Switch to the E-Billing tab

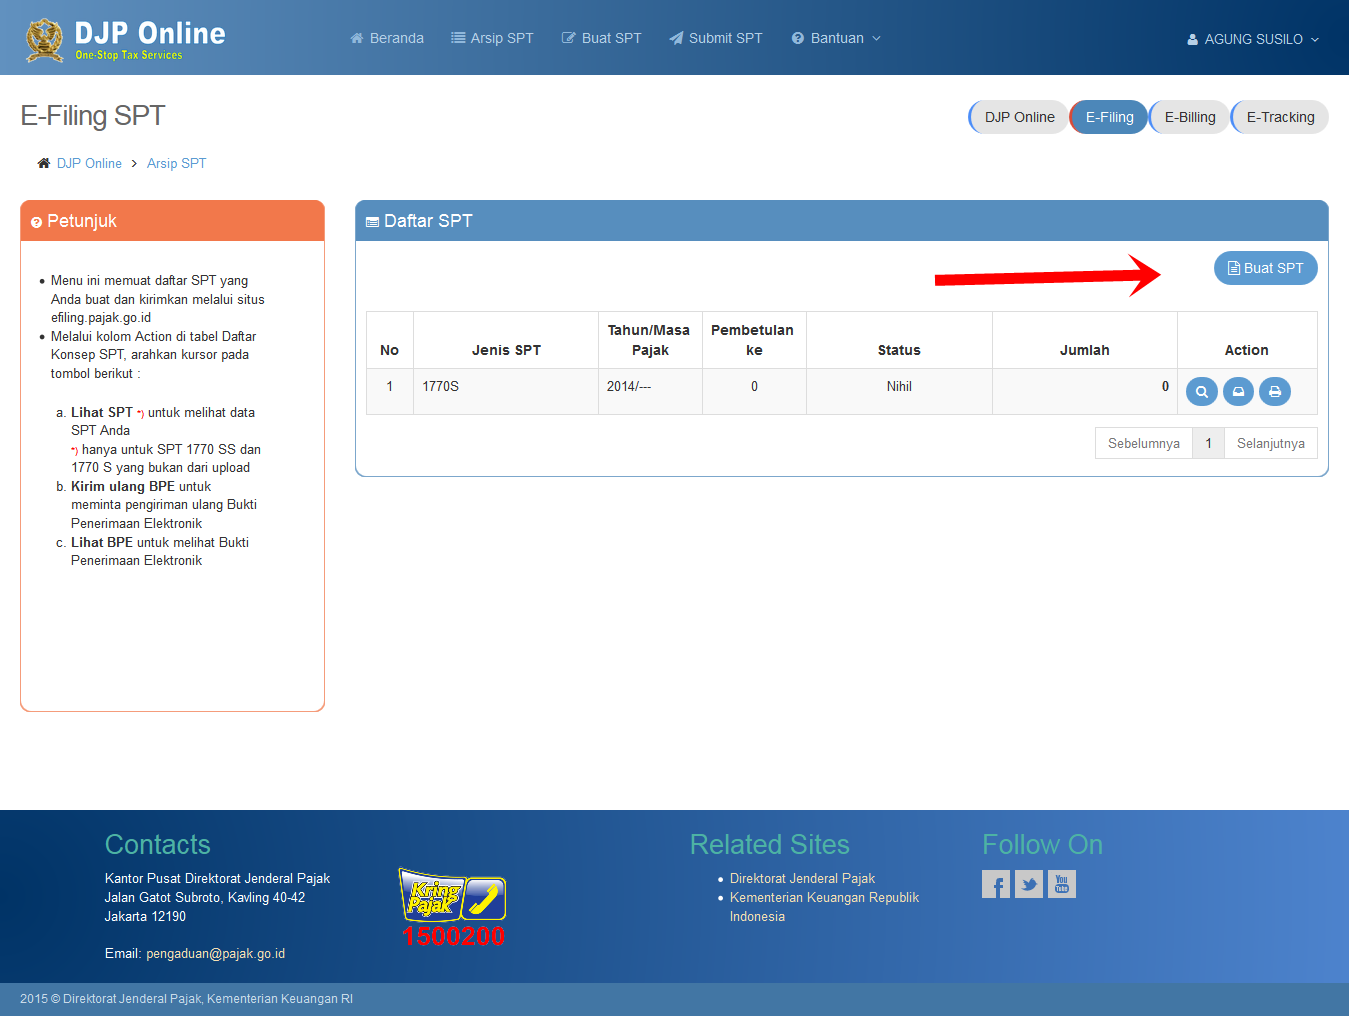point(1189,117)
